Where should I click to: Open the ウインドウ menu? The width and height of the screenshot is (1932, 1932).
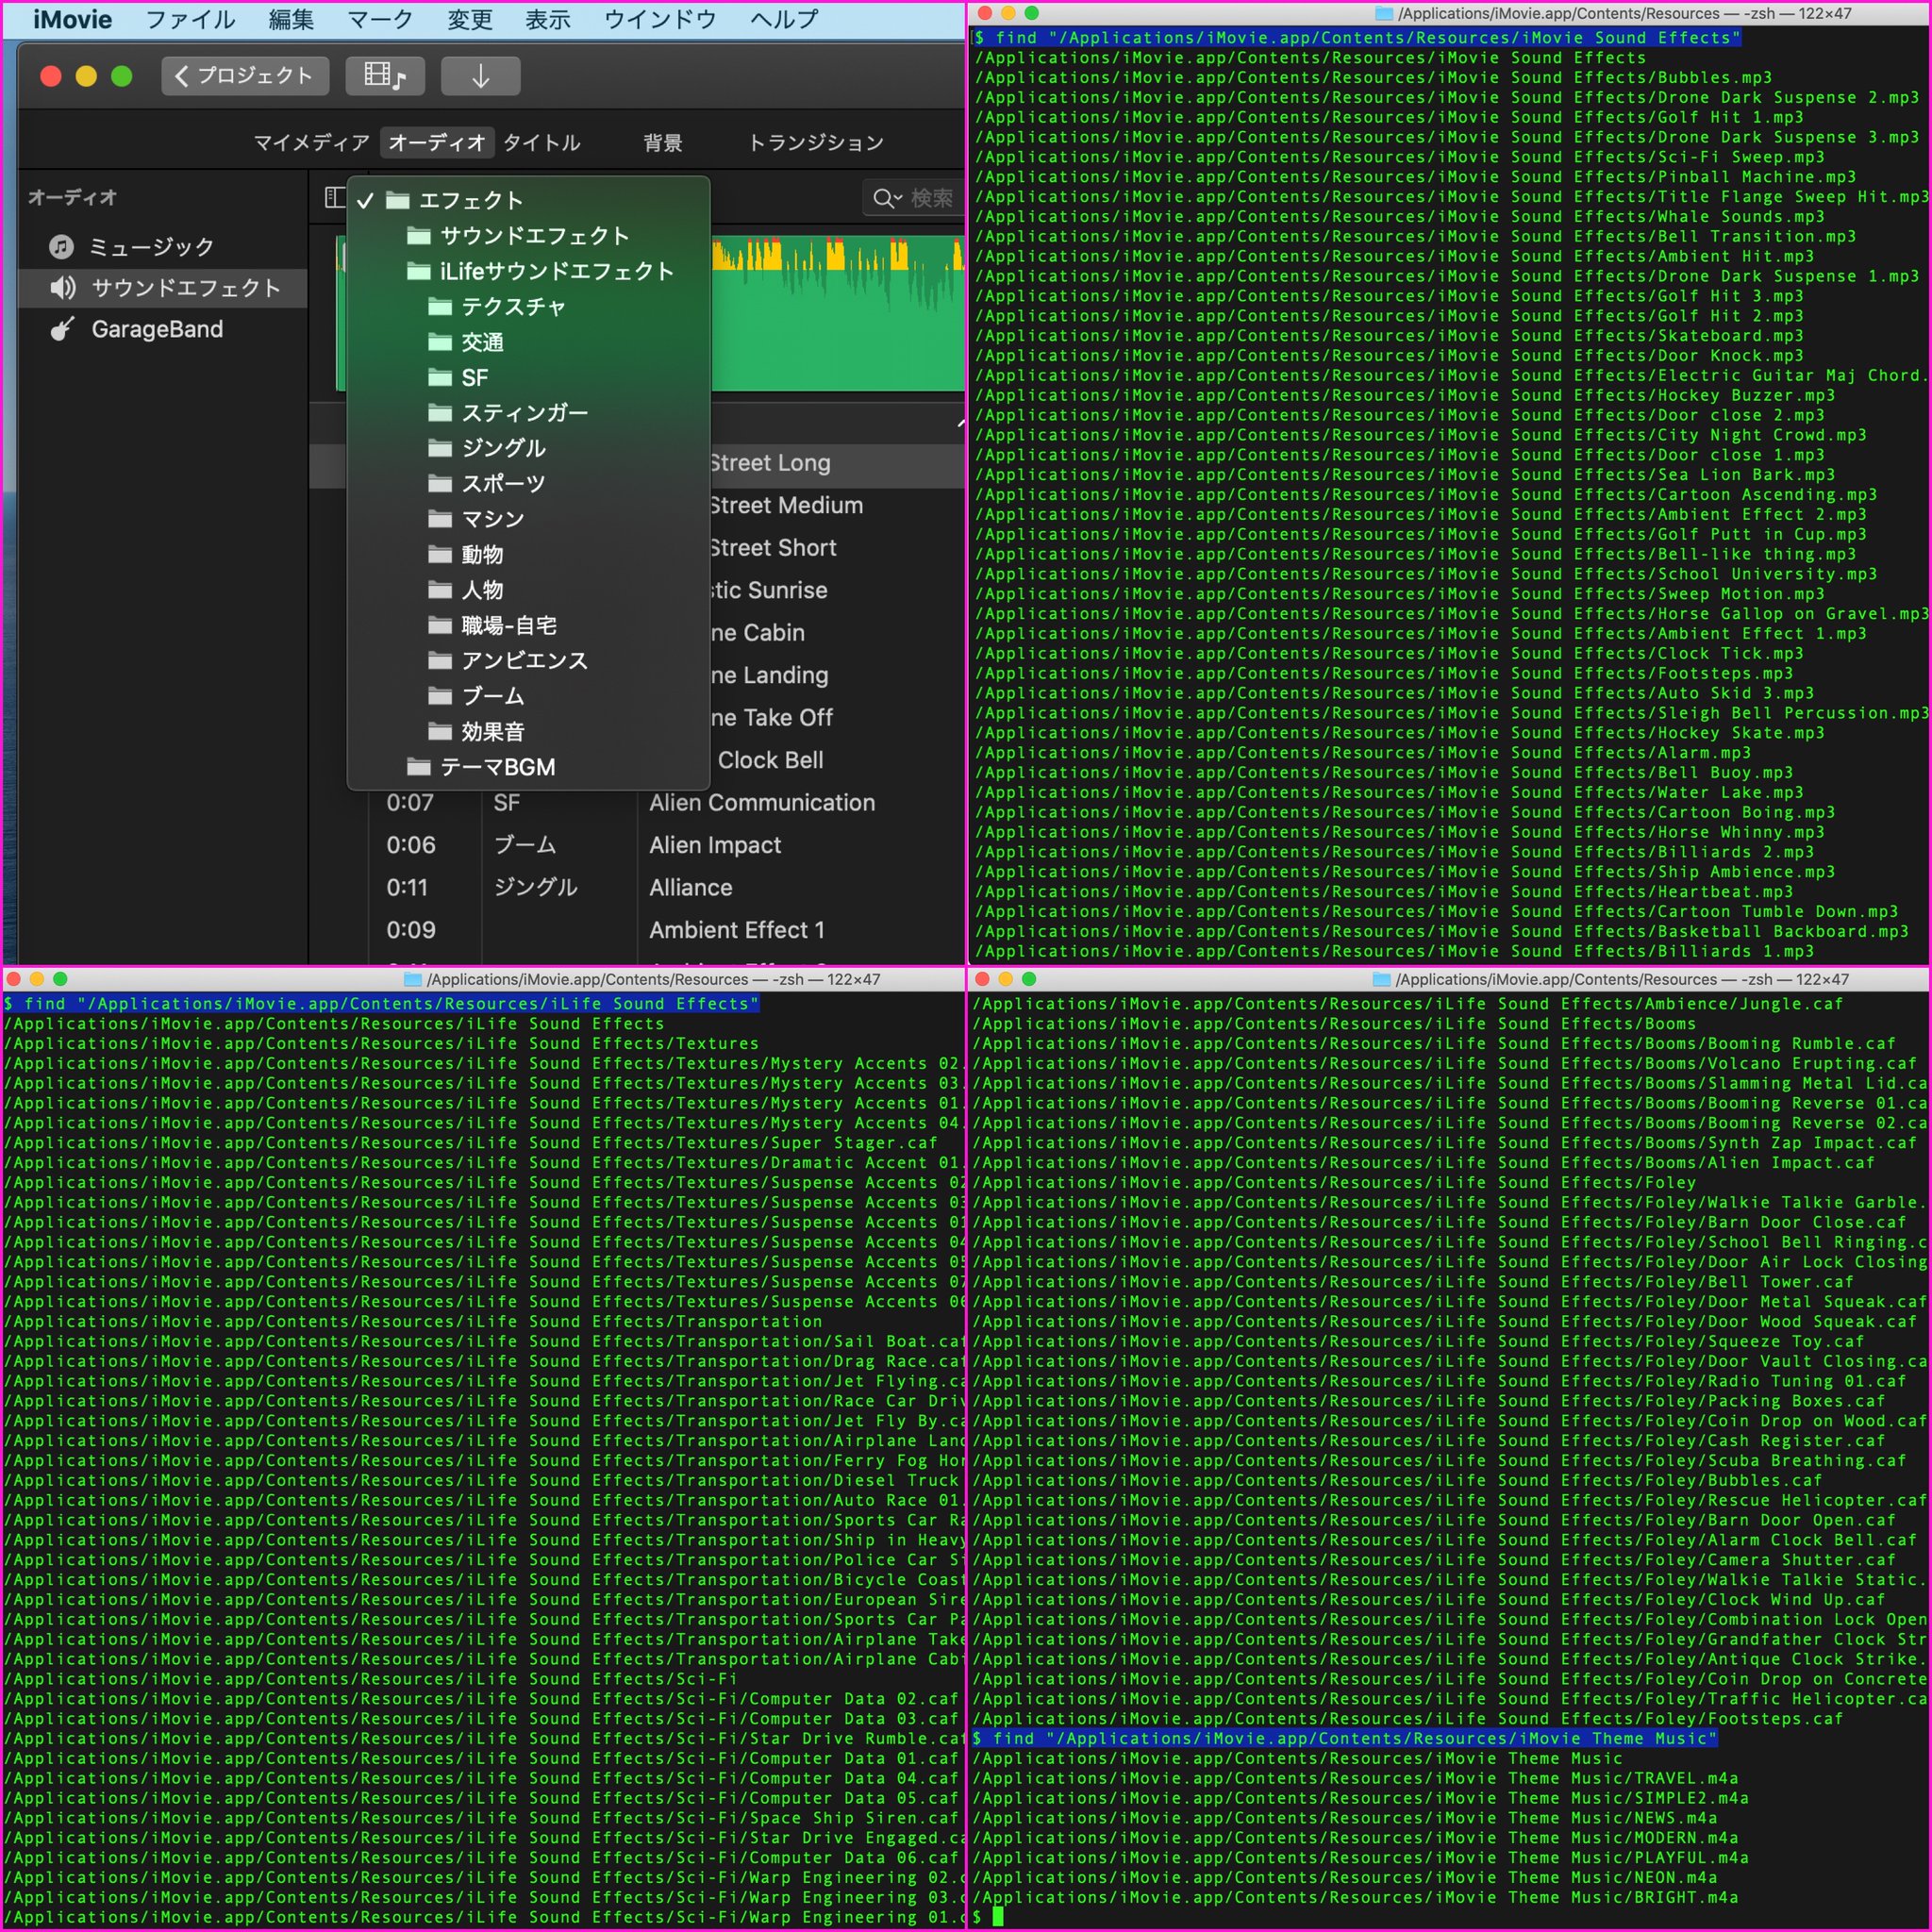pos(660,20)
